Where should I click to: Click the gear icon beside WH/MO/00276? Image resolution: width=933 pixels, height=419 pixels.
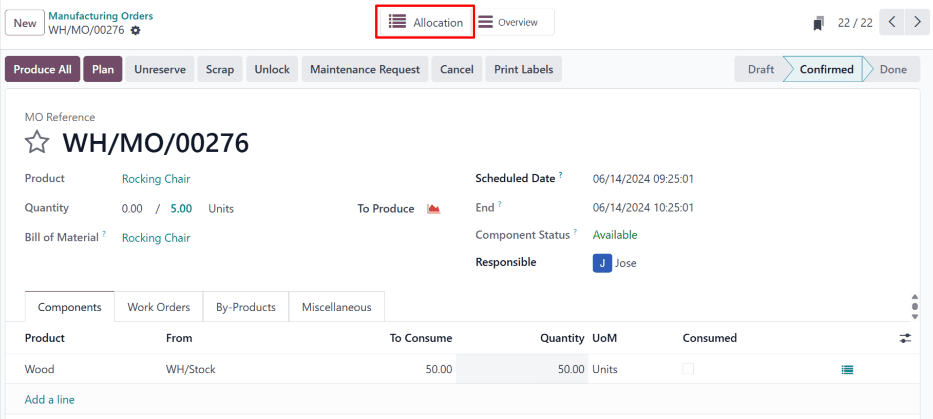[x=136, y=31]
